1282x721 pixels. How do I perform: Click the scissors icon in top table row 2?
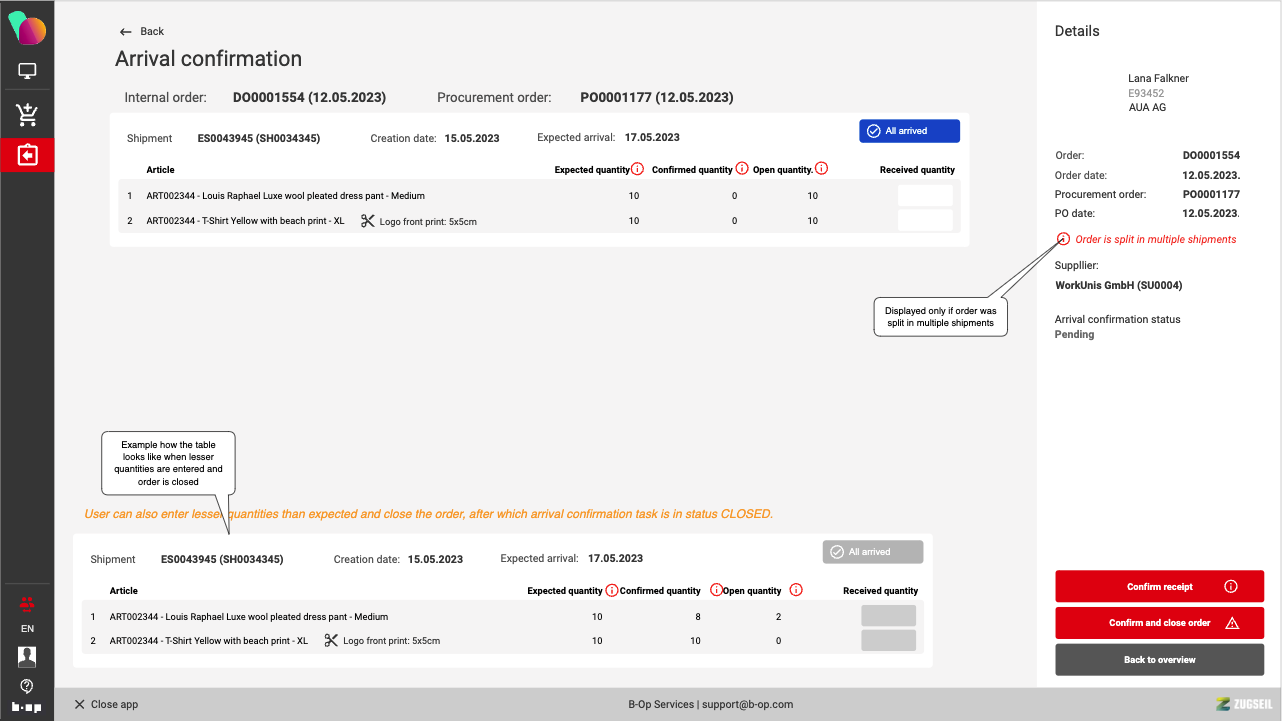[367, 221]
